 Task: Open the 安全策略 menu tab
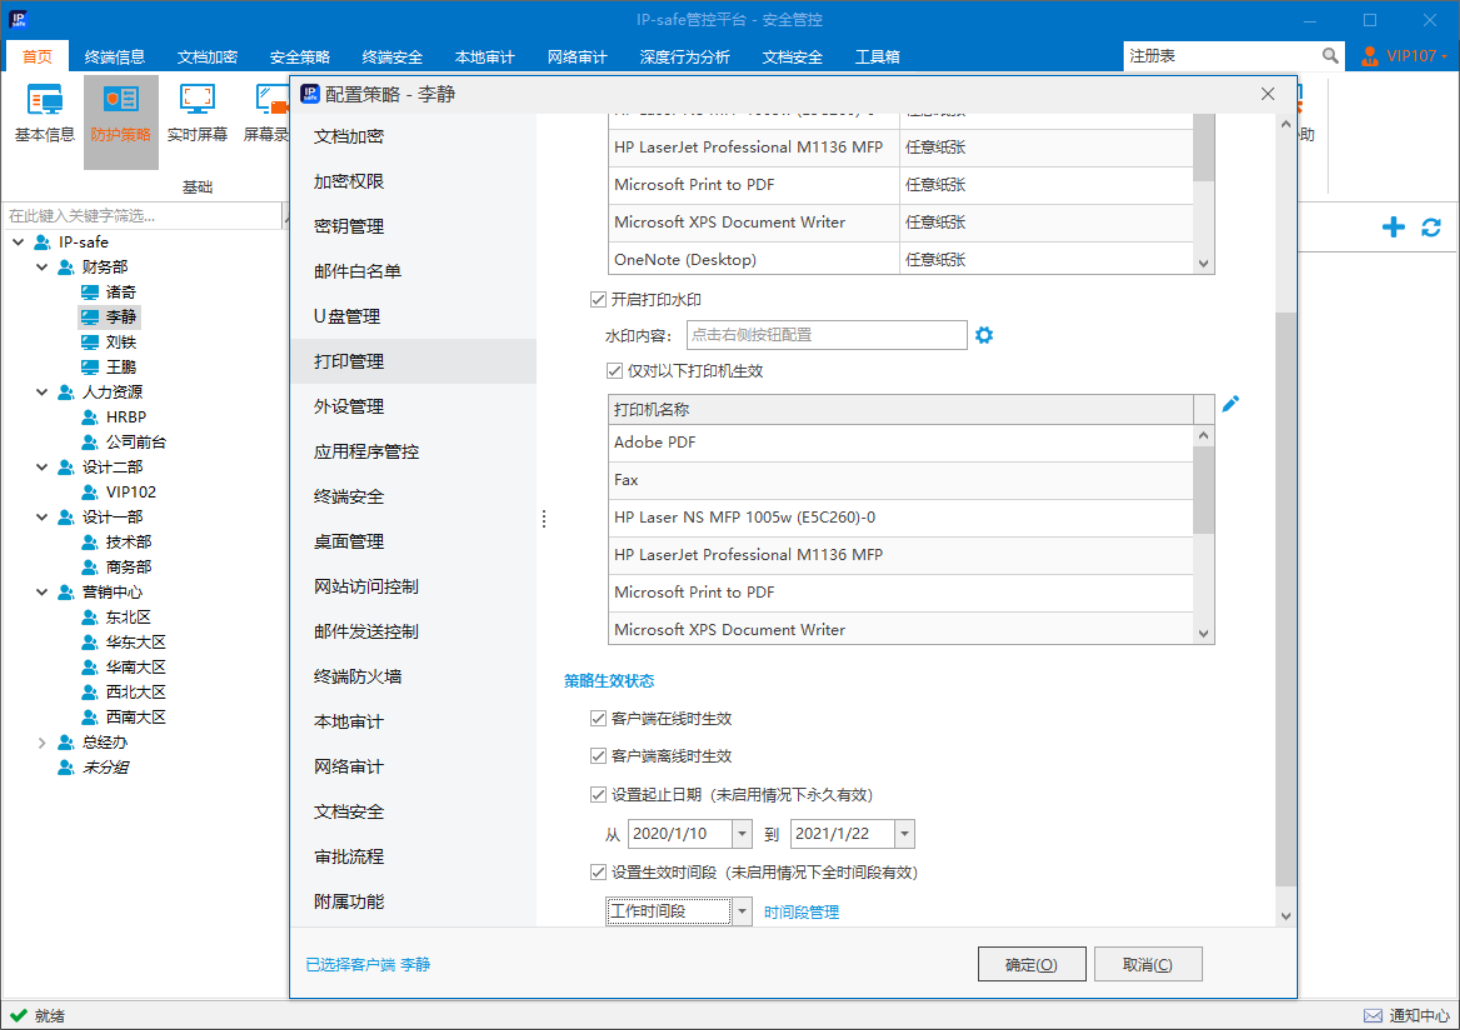[x=300, y=57]
